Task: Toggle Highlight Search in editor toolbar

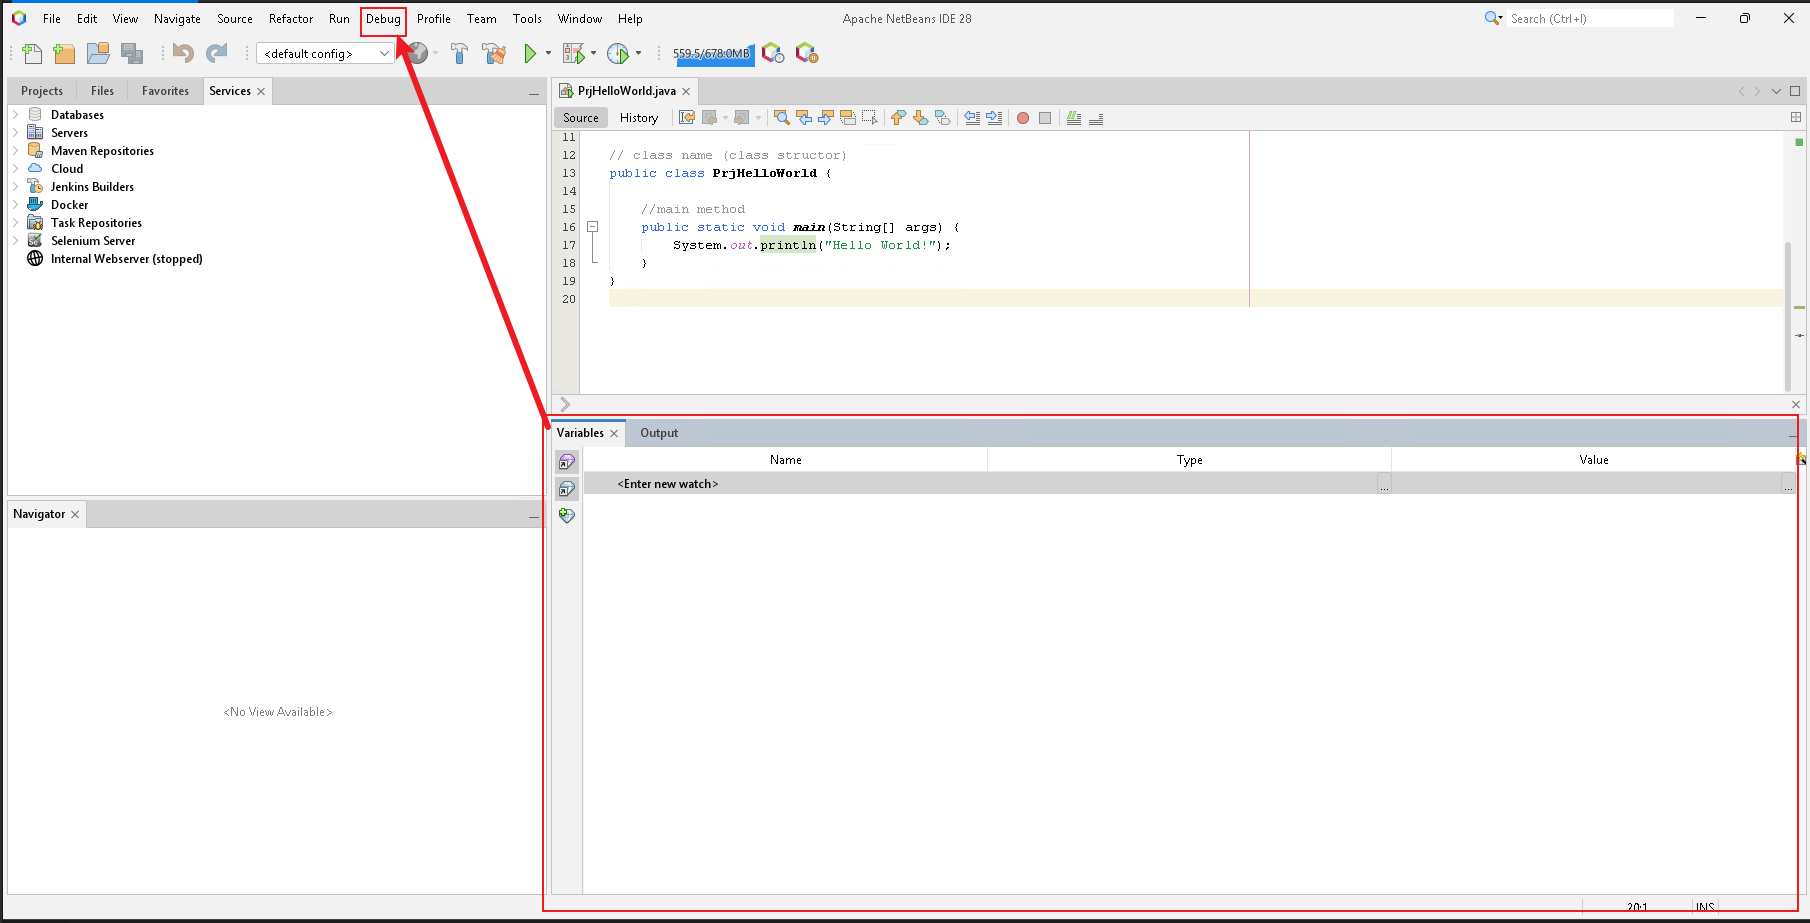Action: (x=848, y=118)
